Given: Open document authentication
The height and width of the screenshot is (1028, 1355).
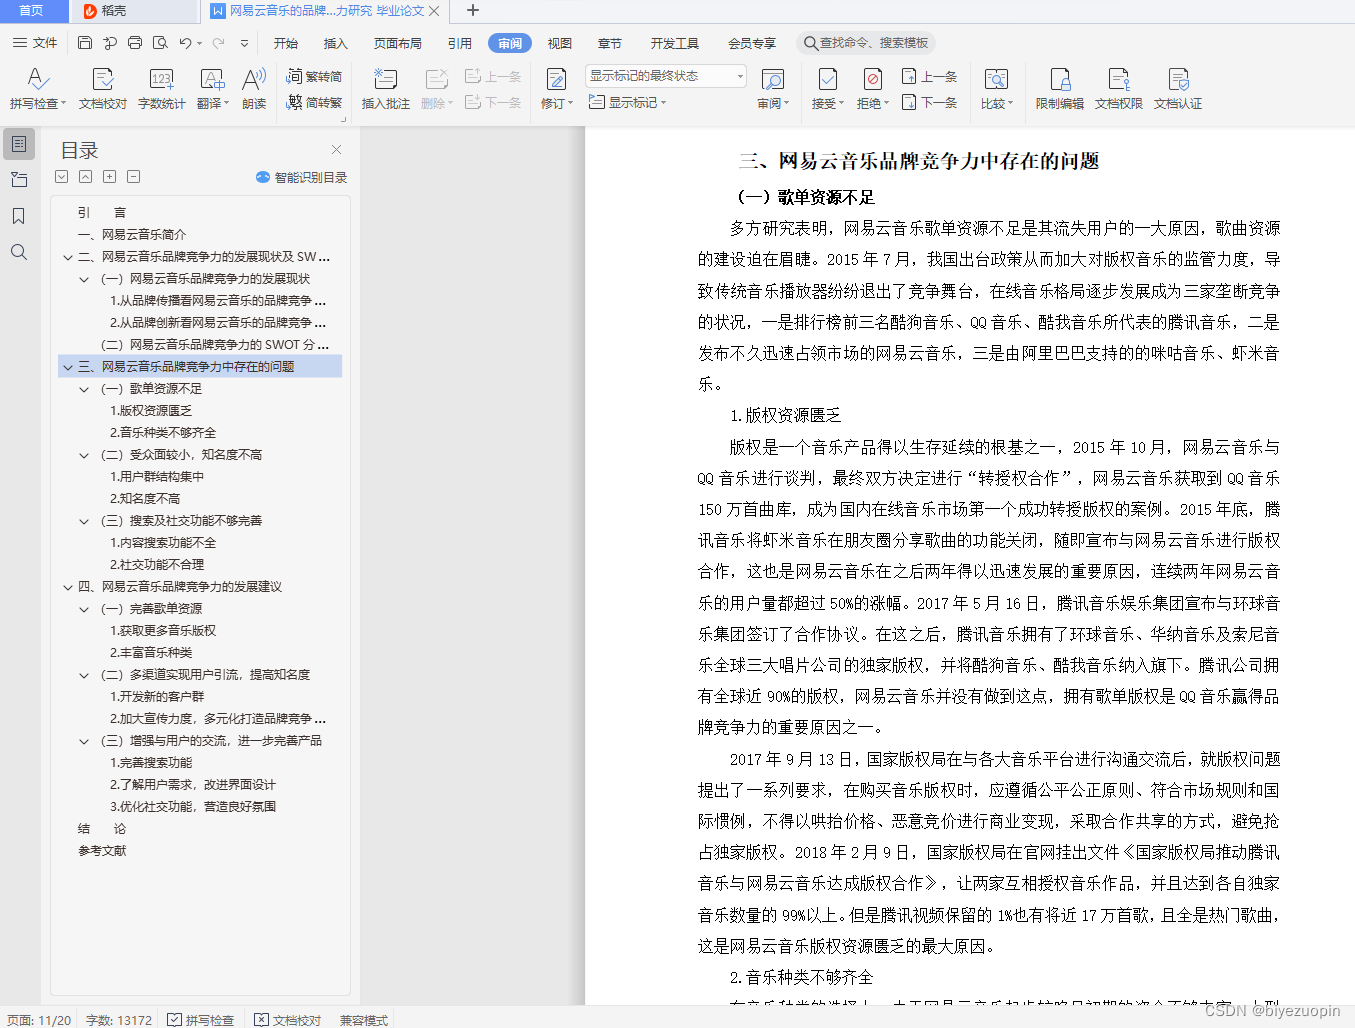Looking at the screenshot, I should (x=1177, y=88).
